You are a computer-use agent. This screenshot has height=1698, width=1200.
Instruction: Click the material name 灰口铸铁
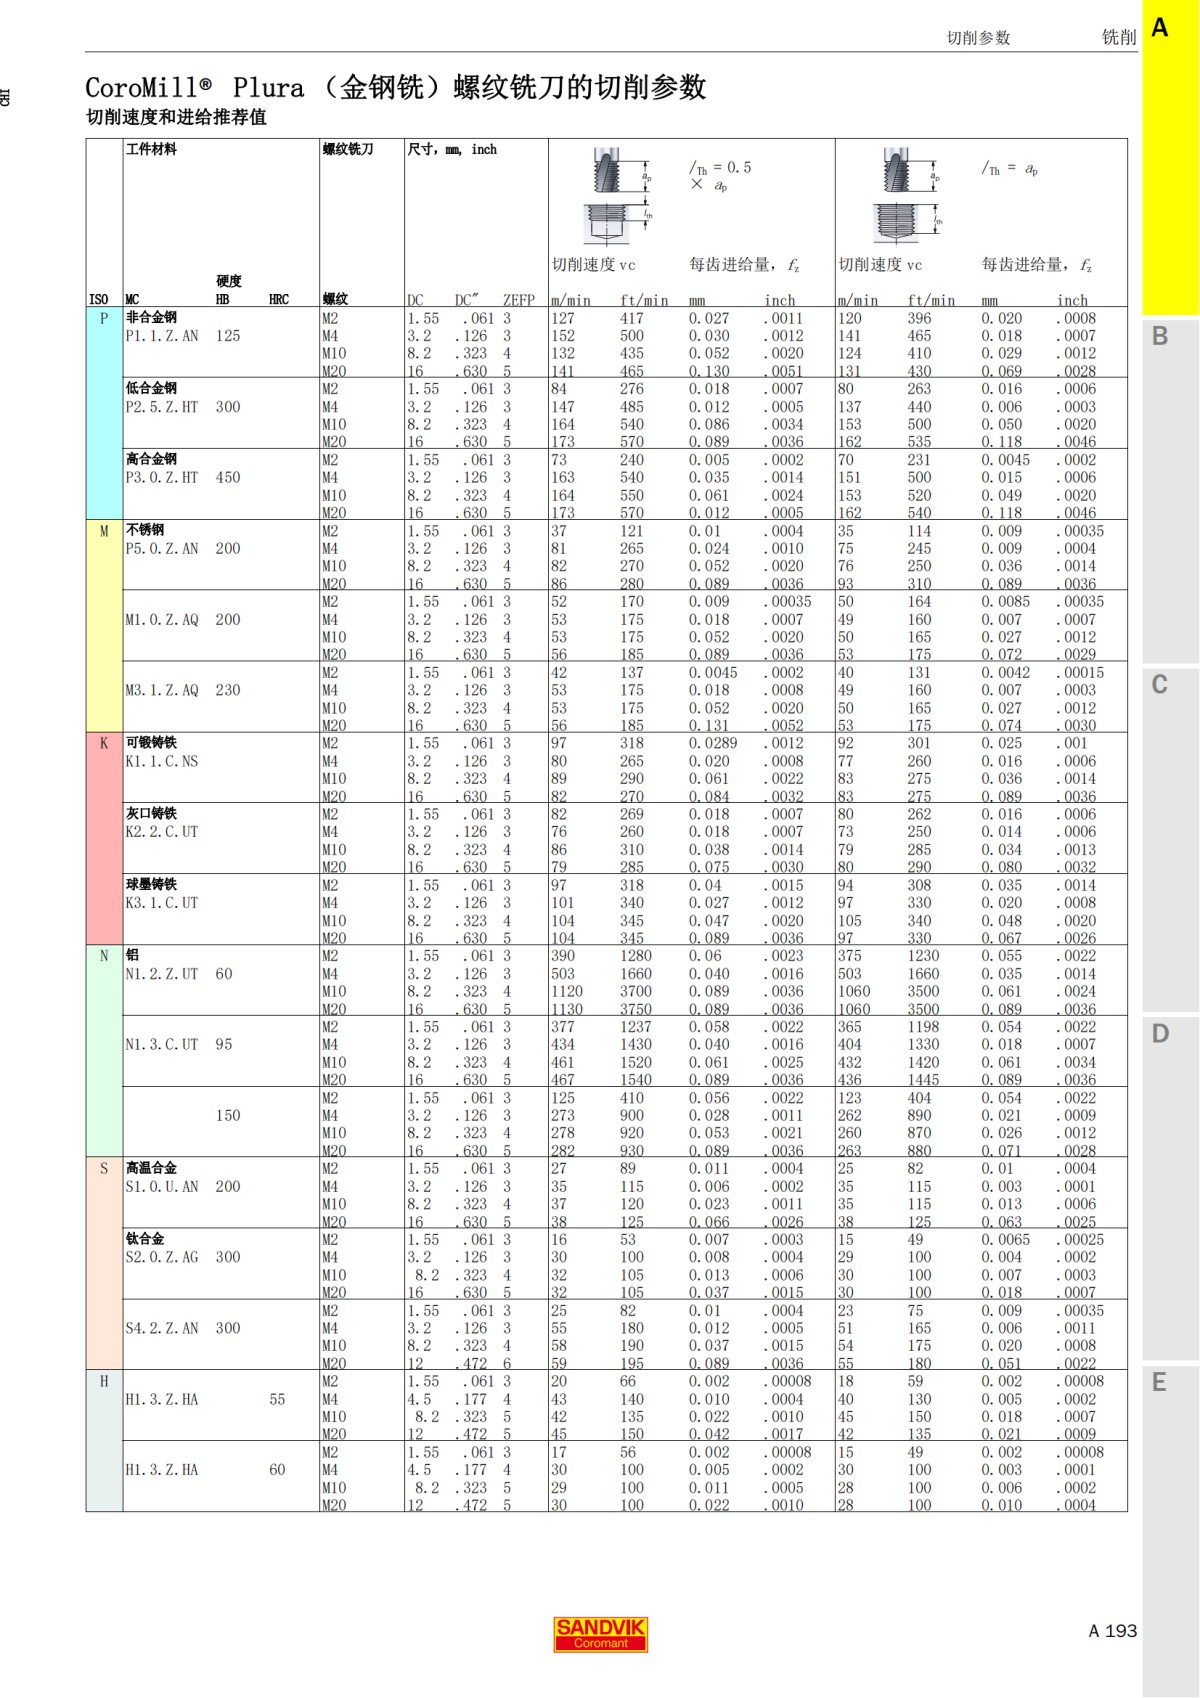(x=151, y=813)
